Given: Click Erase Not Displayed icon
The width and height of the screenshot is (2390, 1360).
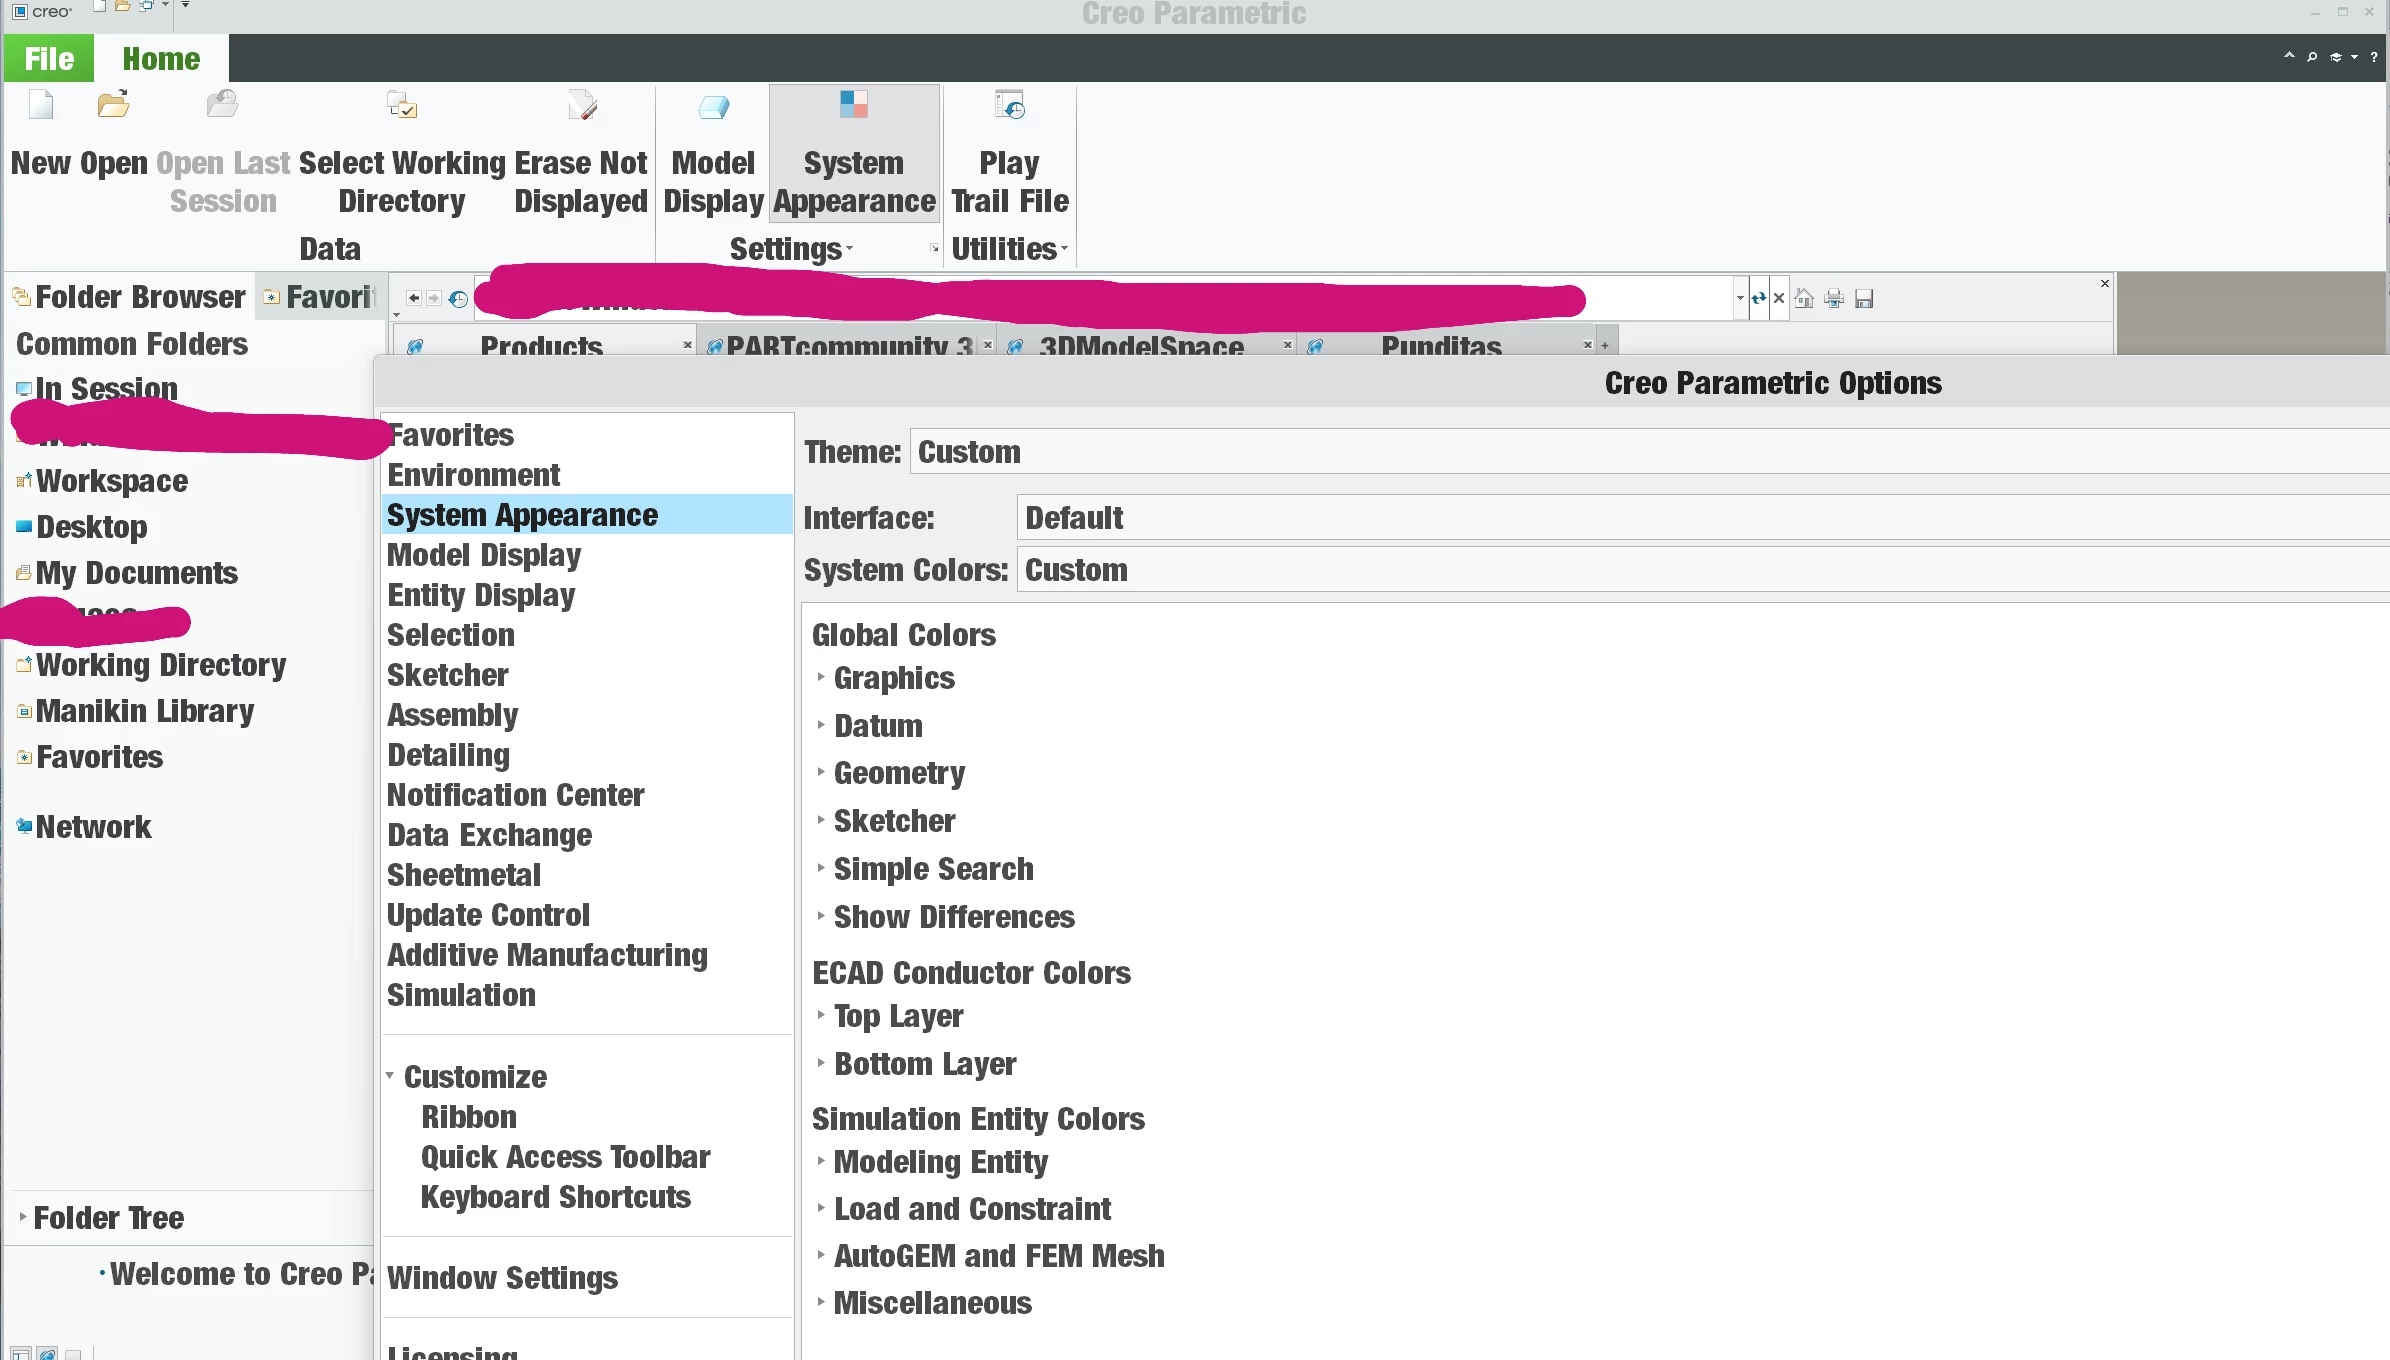Looking at the screenshot, I should pos(582,106).
